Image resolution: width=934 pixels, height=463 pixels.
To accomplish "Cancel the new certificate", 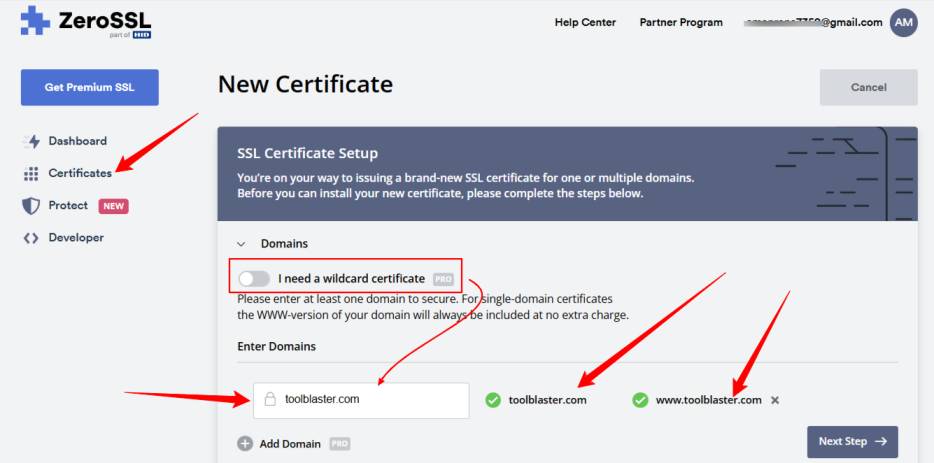I will (868, 88).
